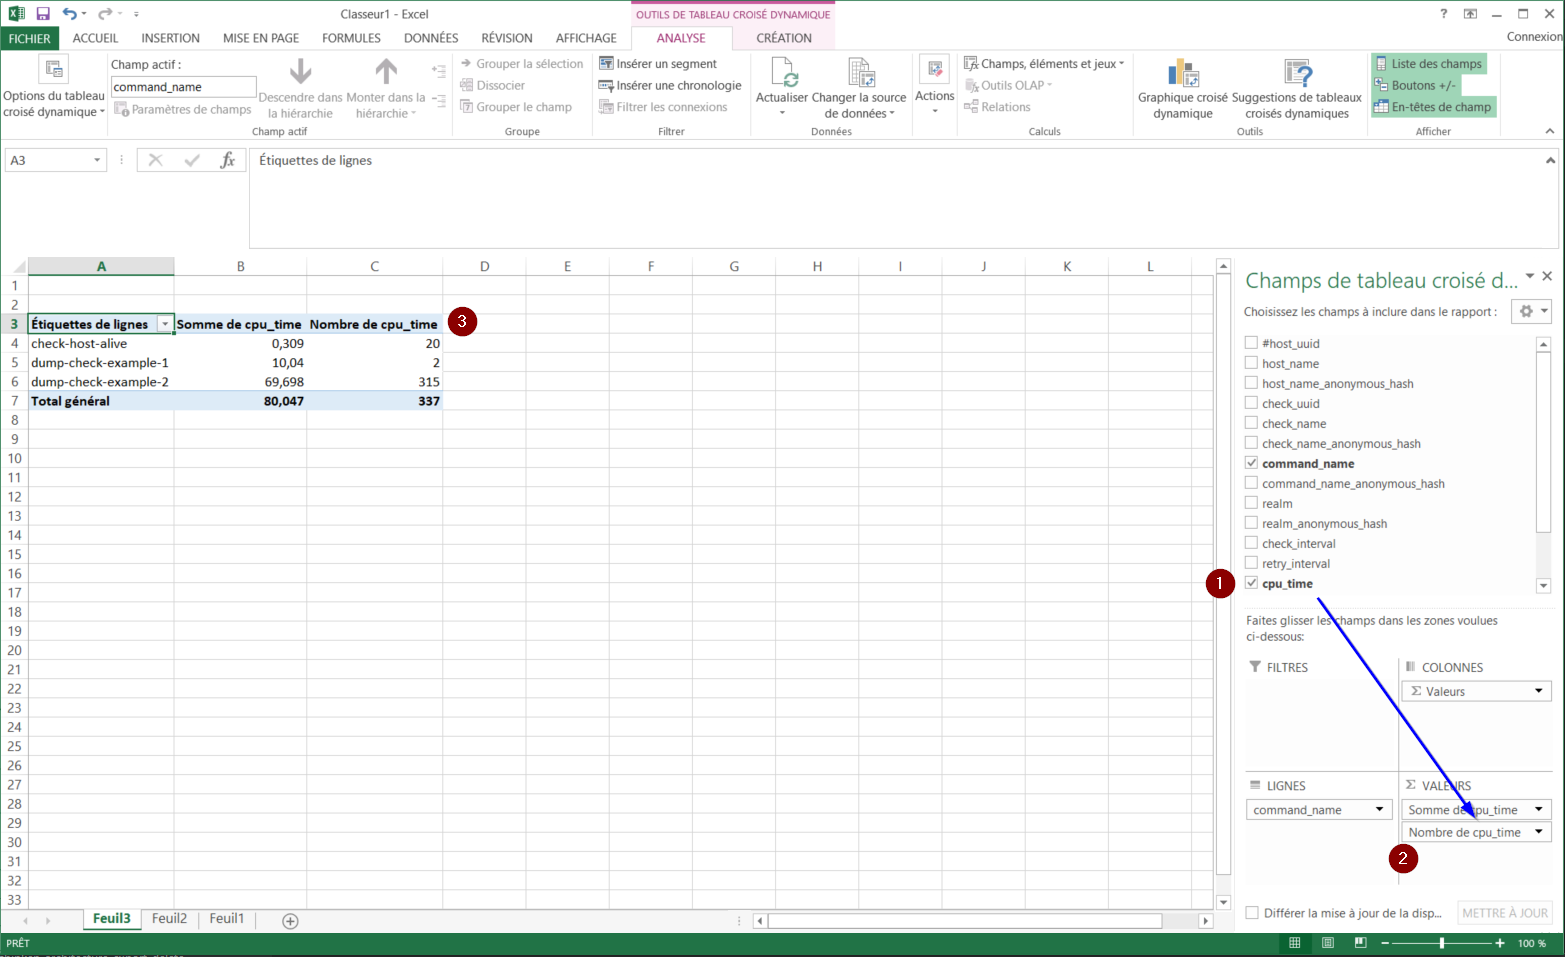
Task: Check the host_name field checkbox
Action: click(1251, 363)
